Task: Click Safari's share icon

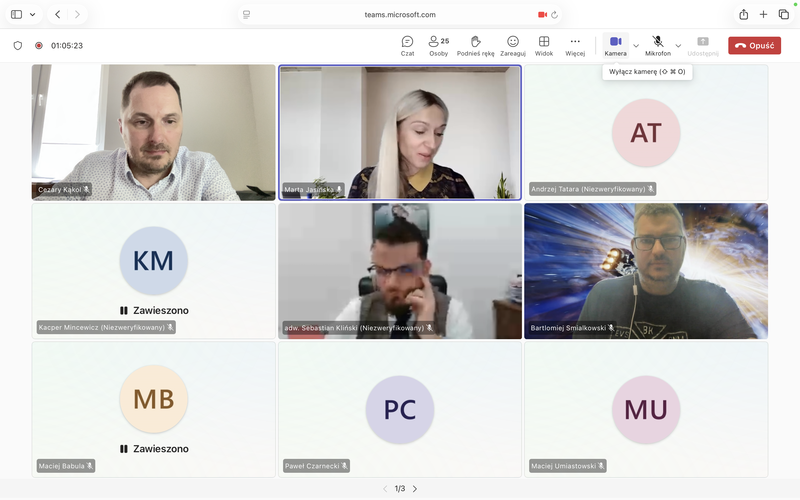Action: 744,14
